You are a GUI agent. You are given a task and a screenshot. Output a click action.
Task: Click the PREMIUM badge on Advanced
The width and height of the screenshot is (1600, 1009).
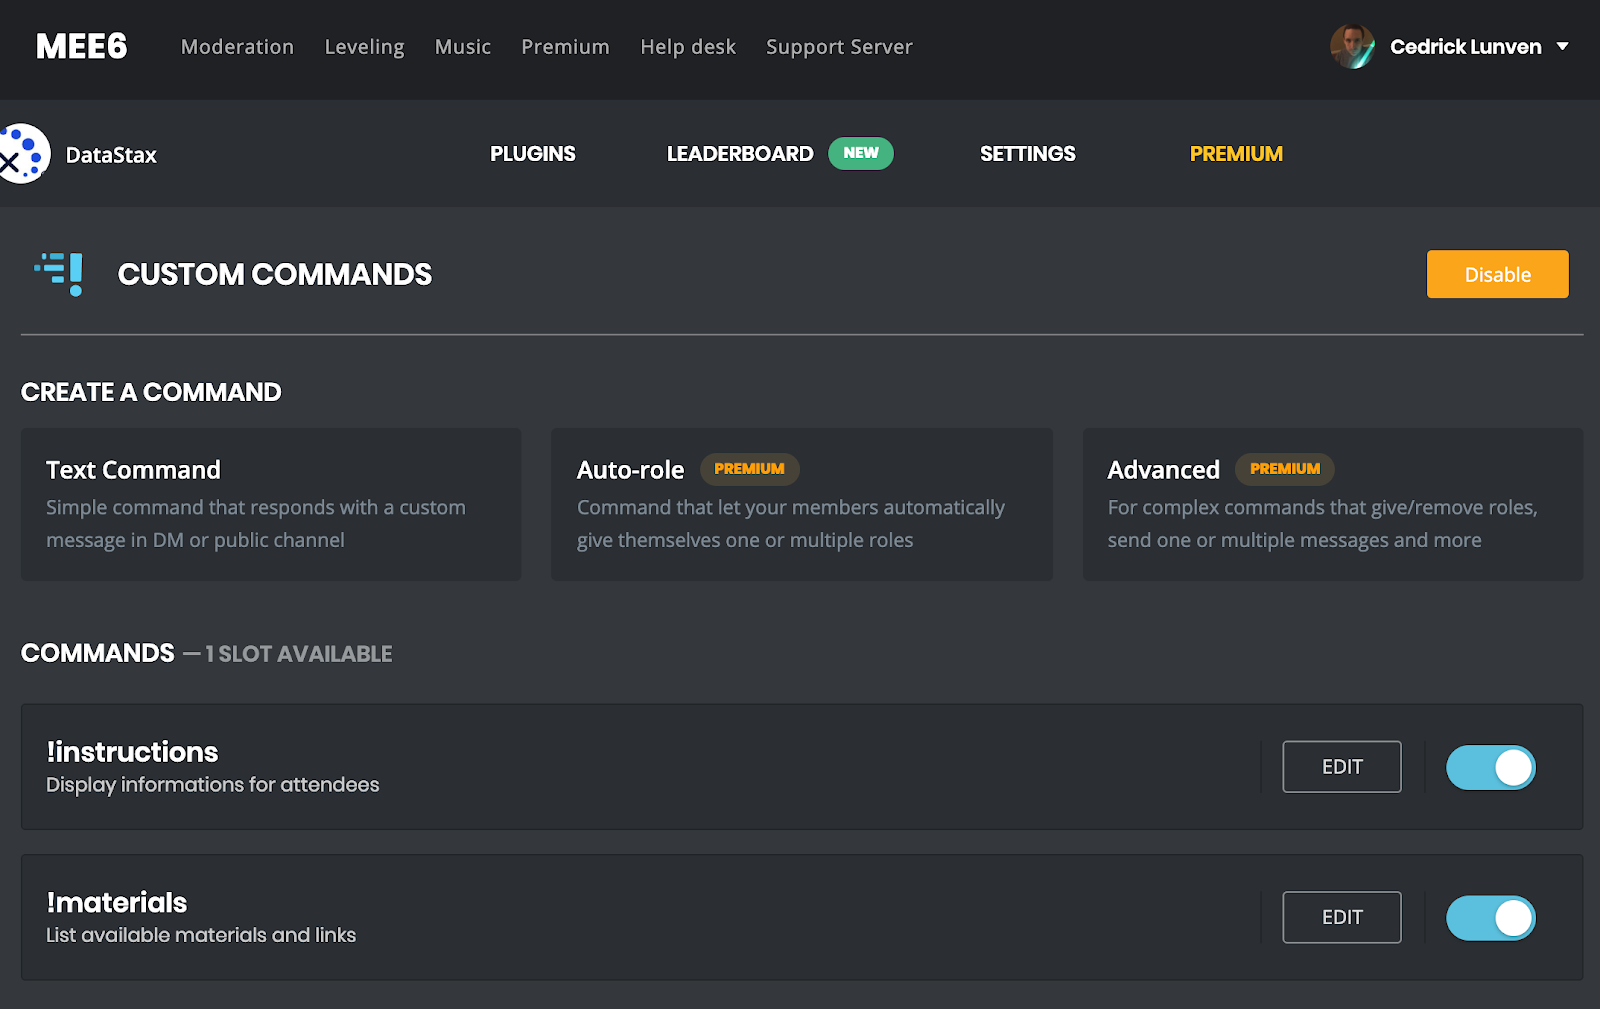coord(1285,469)
